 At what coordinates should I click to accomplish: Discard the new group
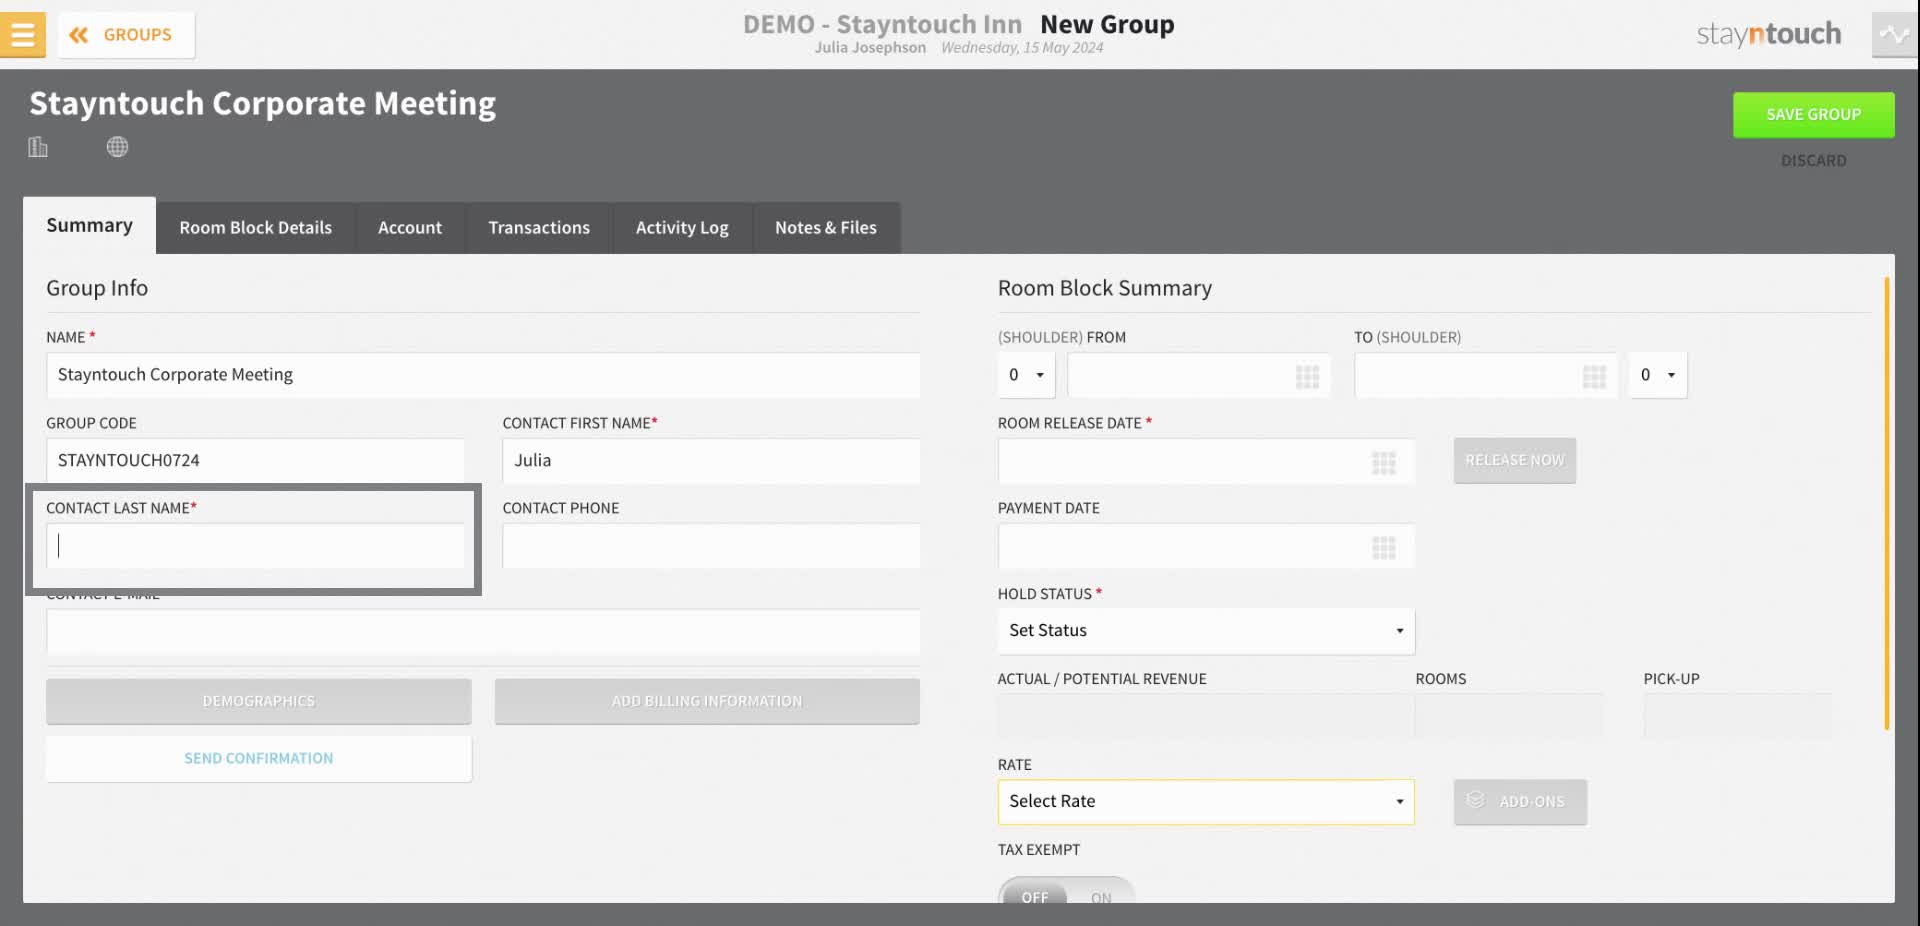(1813, 160)
